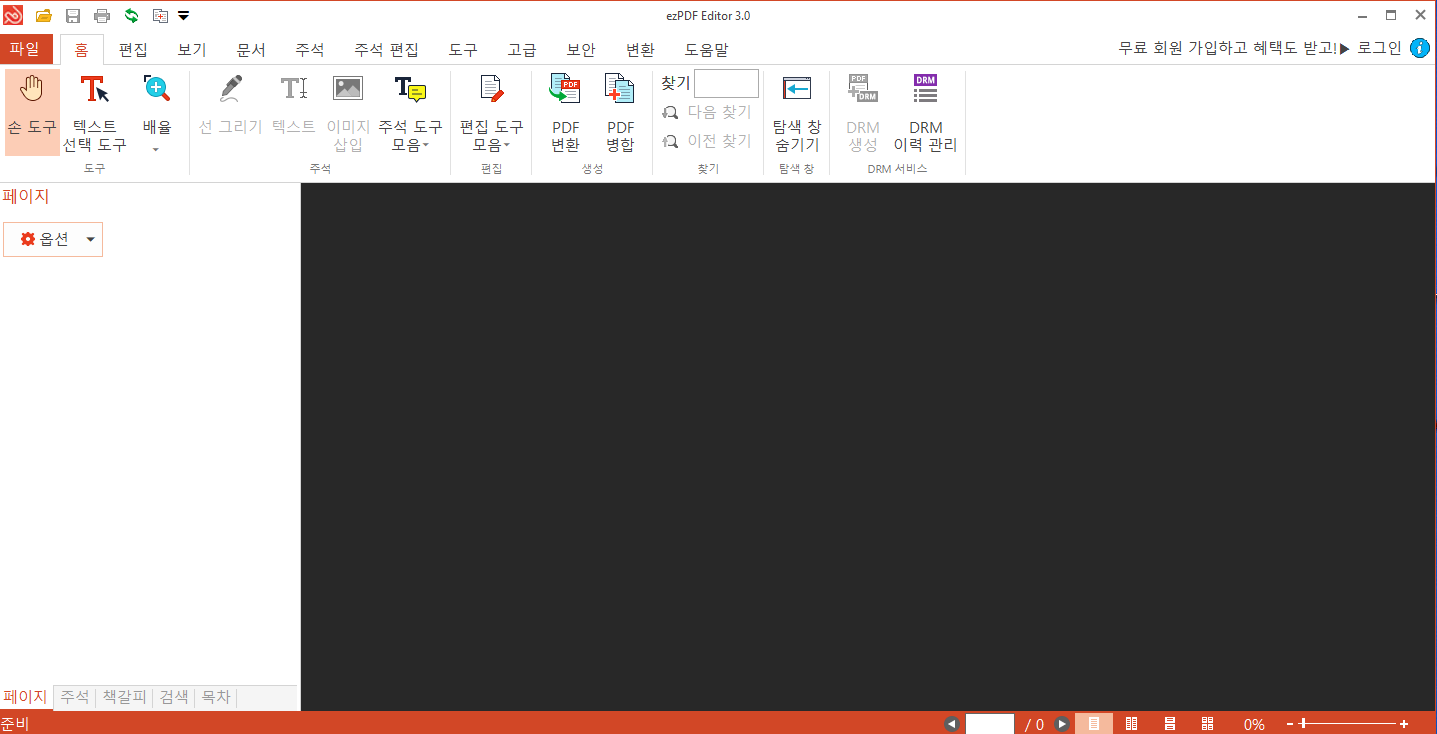Expand the 편집 도구 모음 dropdown
Screen dimensions: 1437x734
tap(491, 112)
